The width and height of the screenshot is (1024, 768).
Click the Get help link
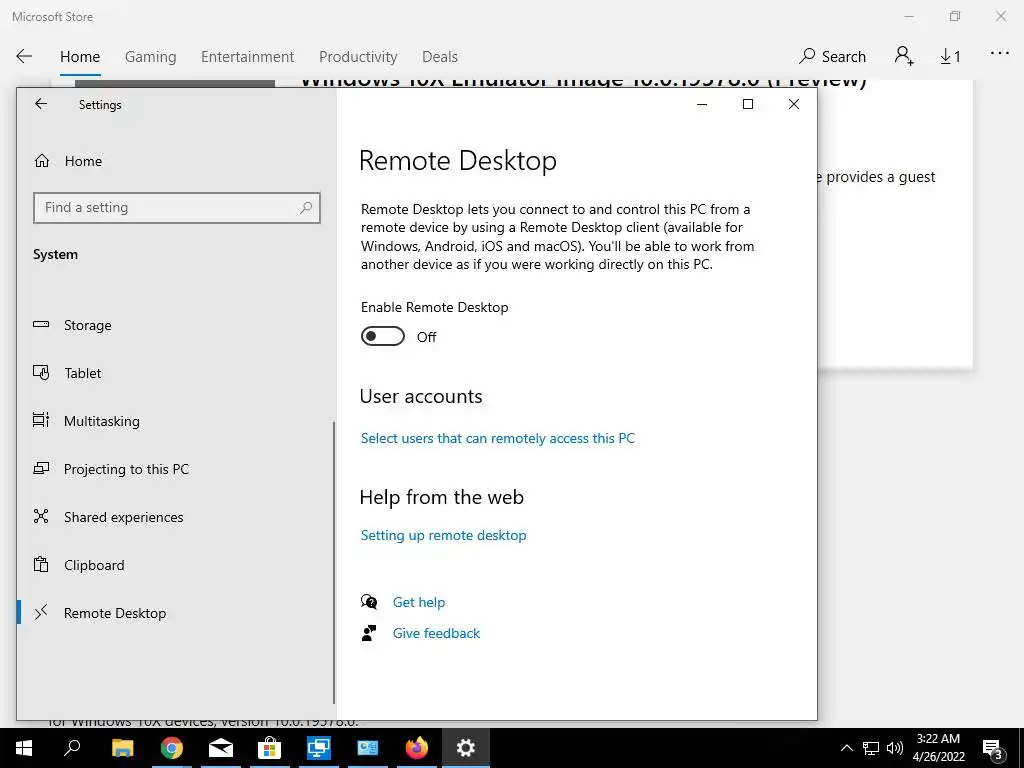(x=419, y=602)
